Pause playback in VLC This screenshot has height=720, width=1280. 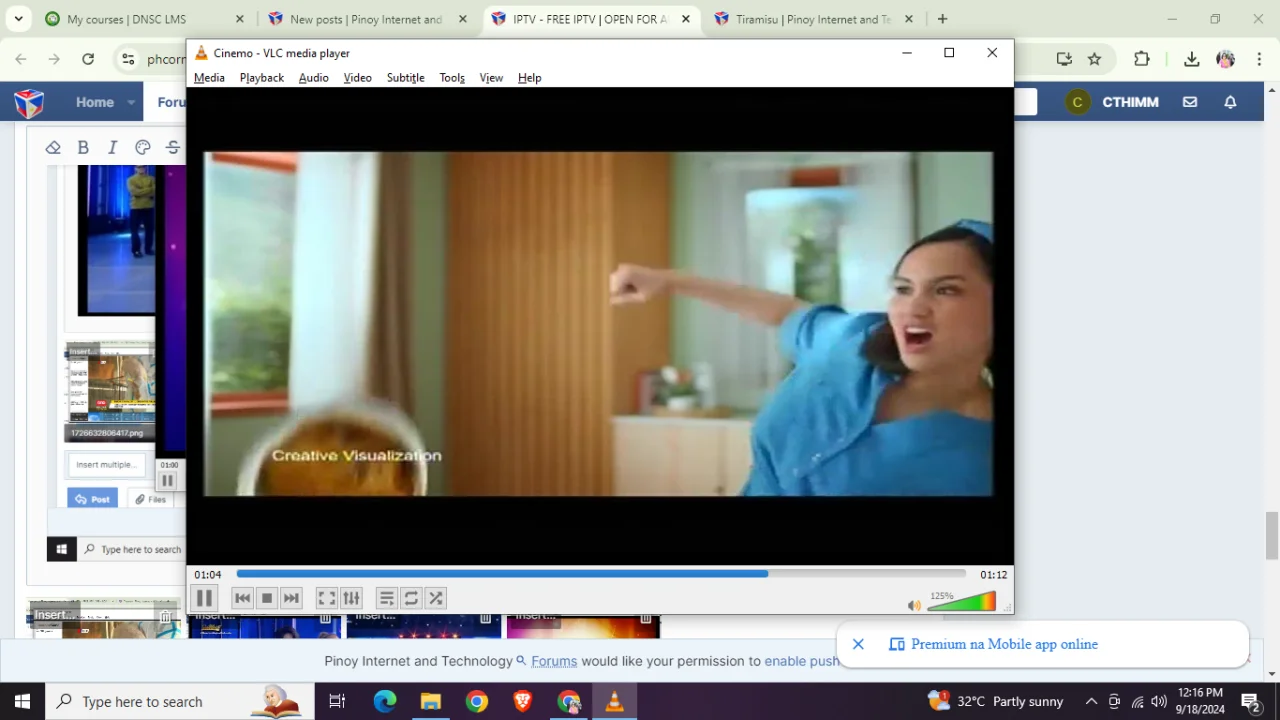[204, 598]
